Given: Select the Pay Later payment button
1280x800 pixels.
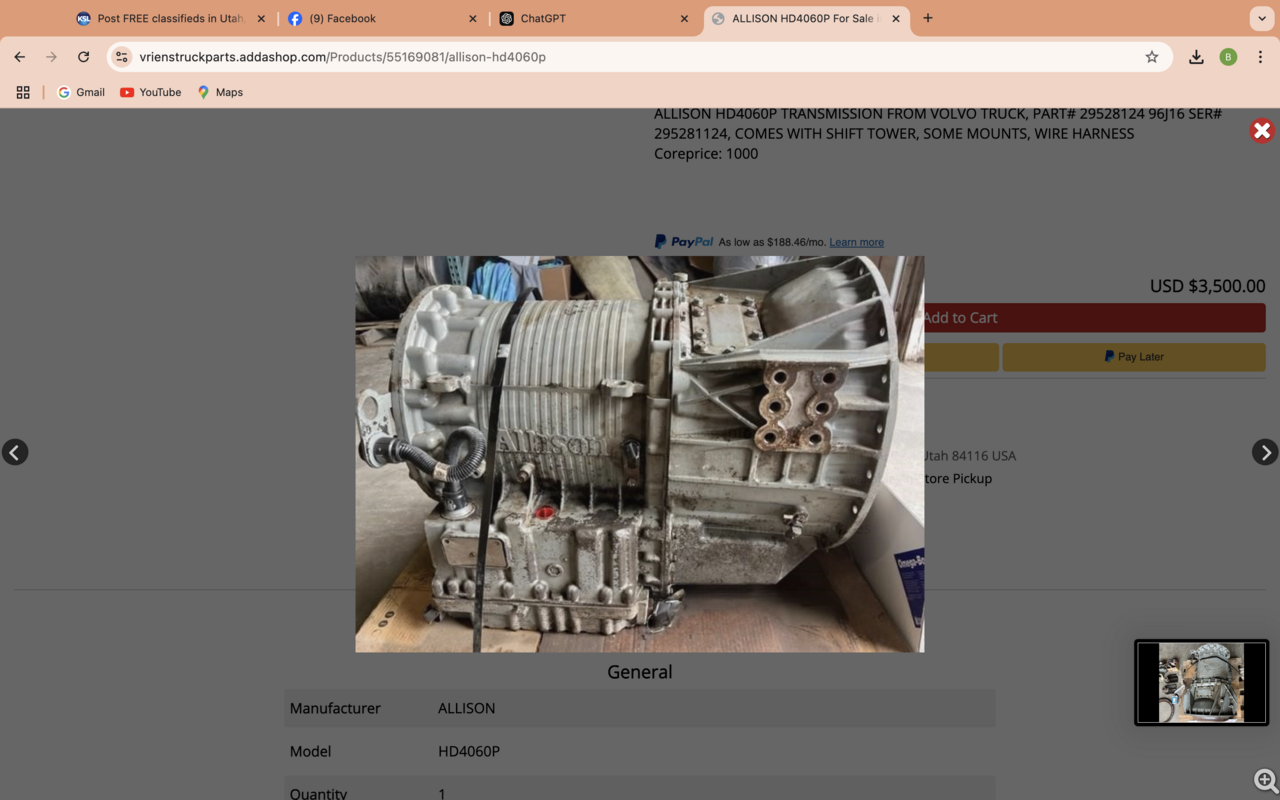Looking at the screenshot, I should tap(1133, 356).
